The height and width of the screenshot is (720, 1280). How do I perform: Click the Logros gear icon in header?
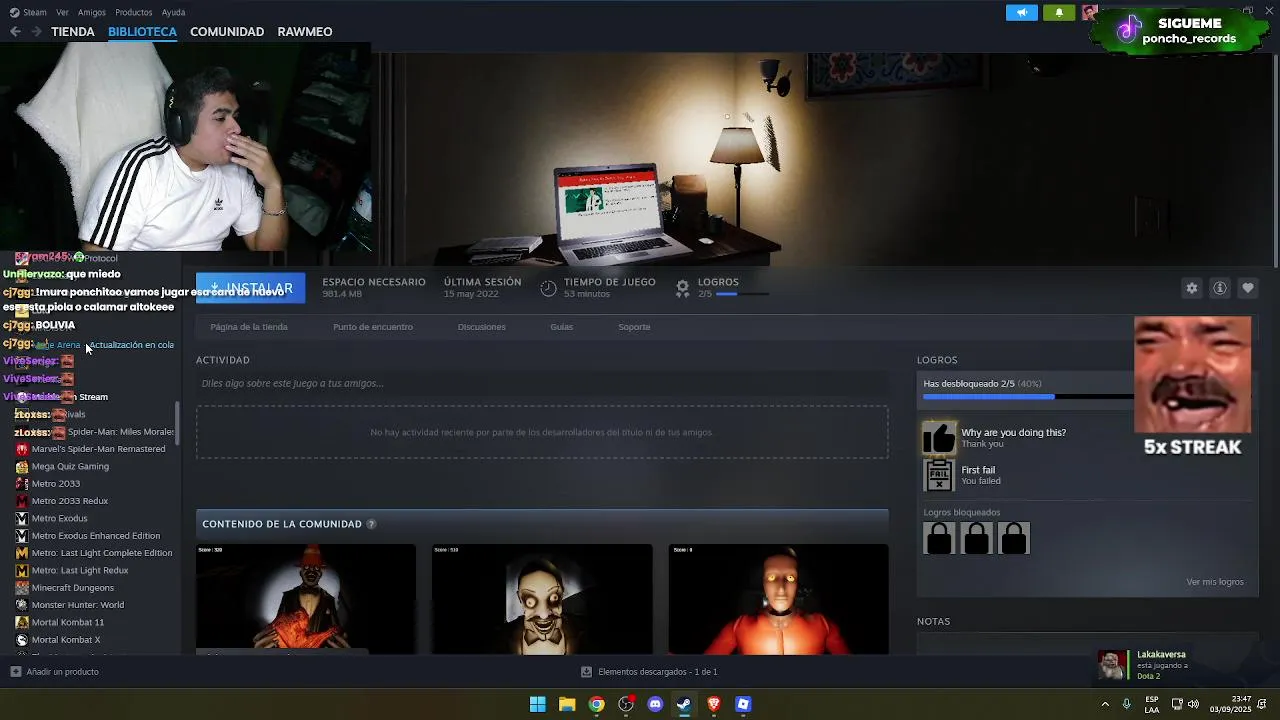(x=683, y=288)
